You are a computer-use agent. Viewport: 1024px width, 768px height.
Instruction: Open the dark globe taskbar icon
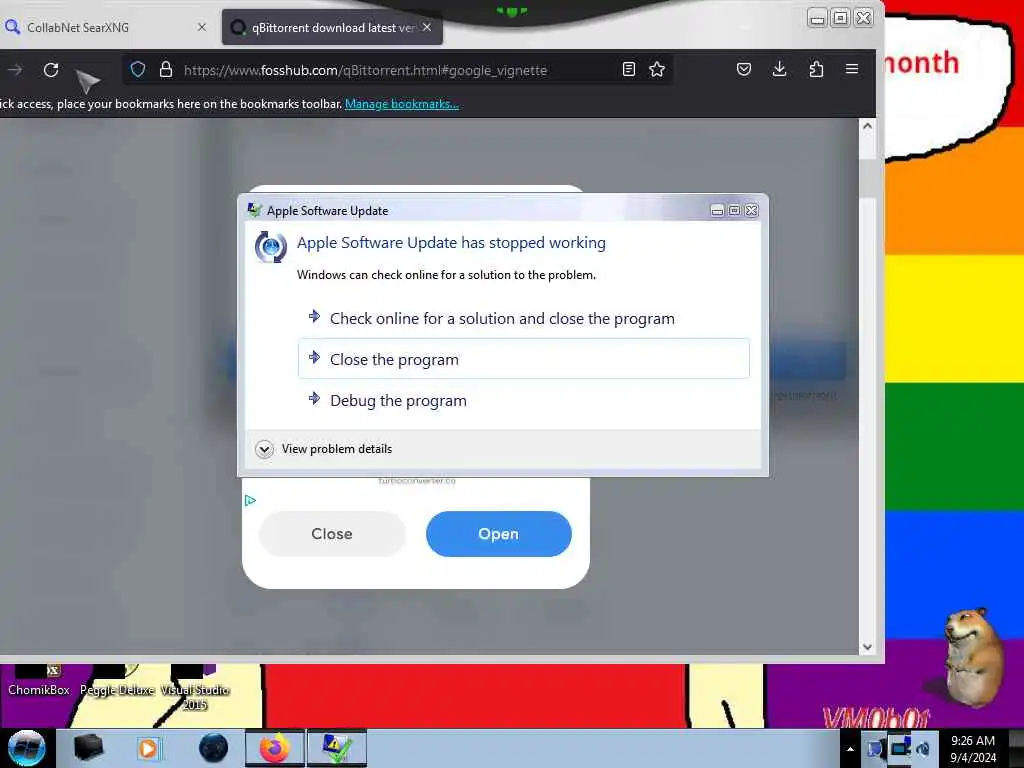click(214, 748)
